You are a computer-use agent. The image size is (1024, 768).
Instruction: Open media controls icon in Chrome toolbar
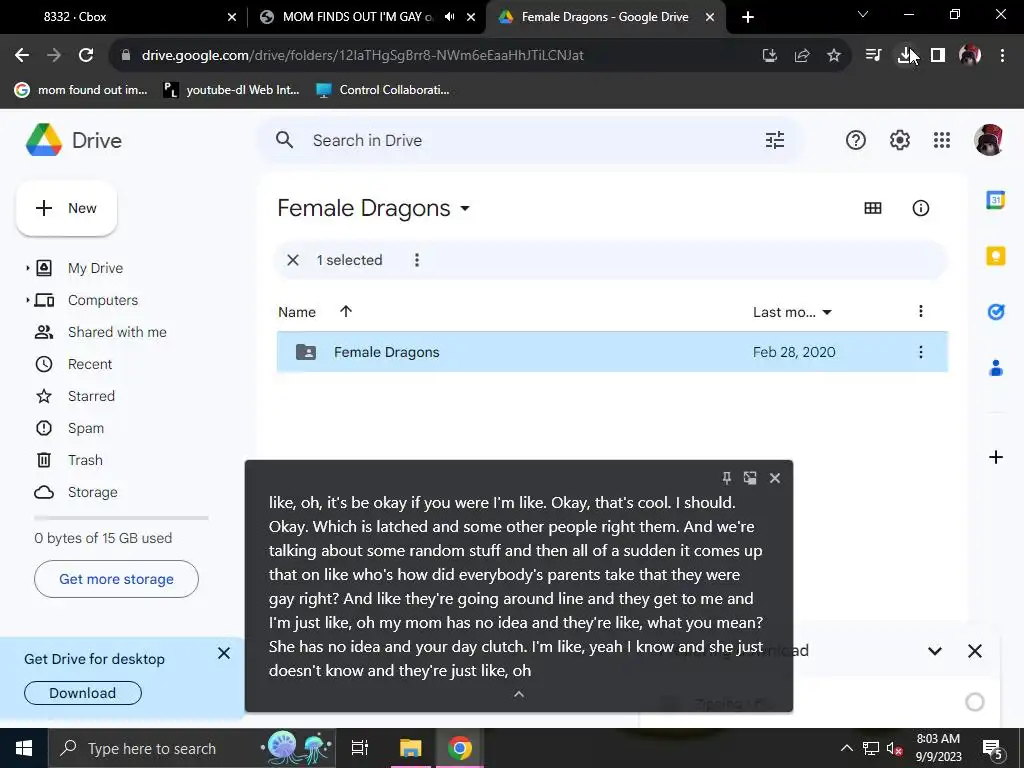(873, 56)
